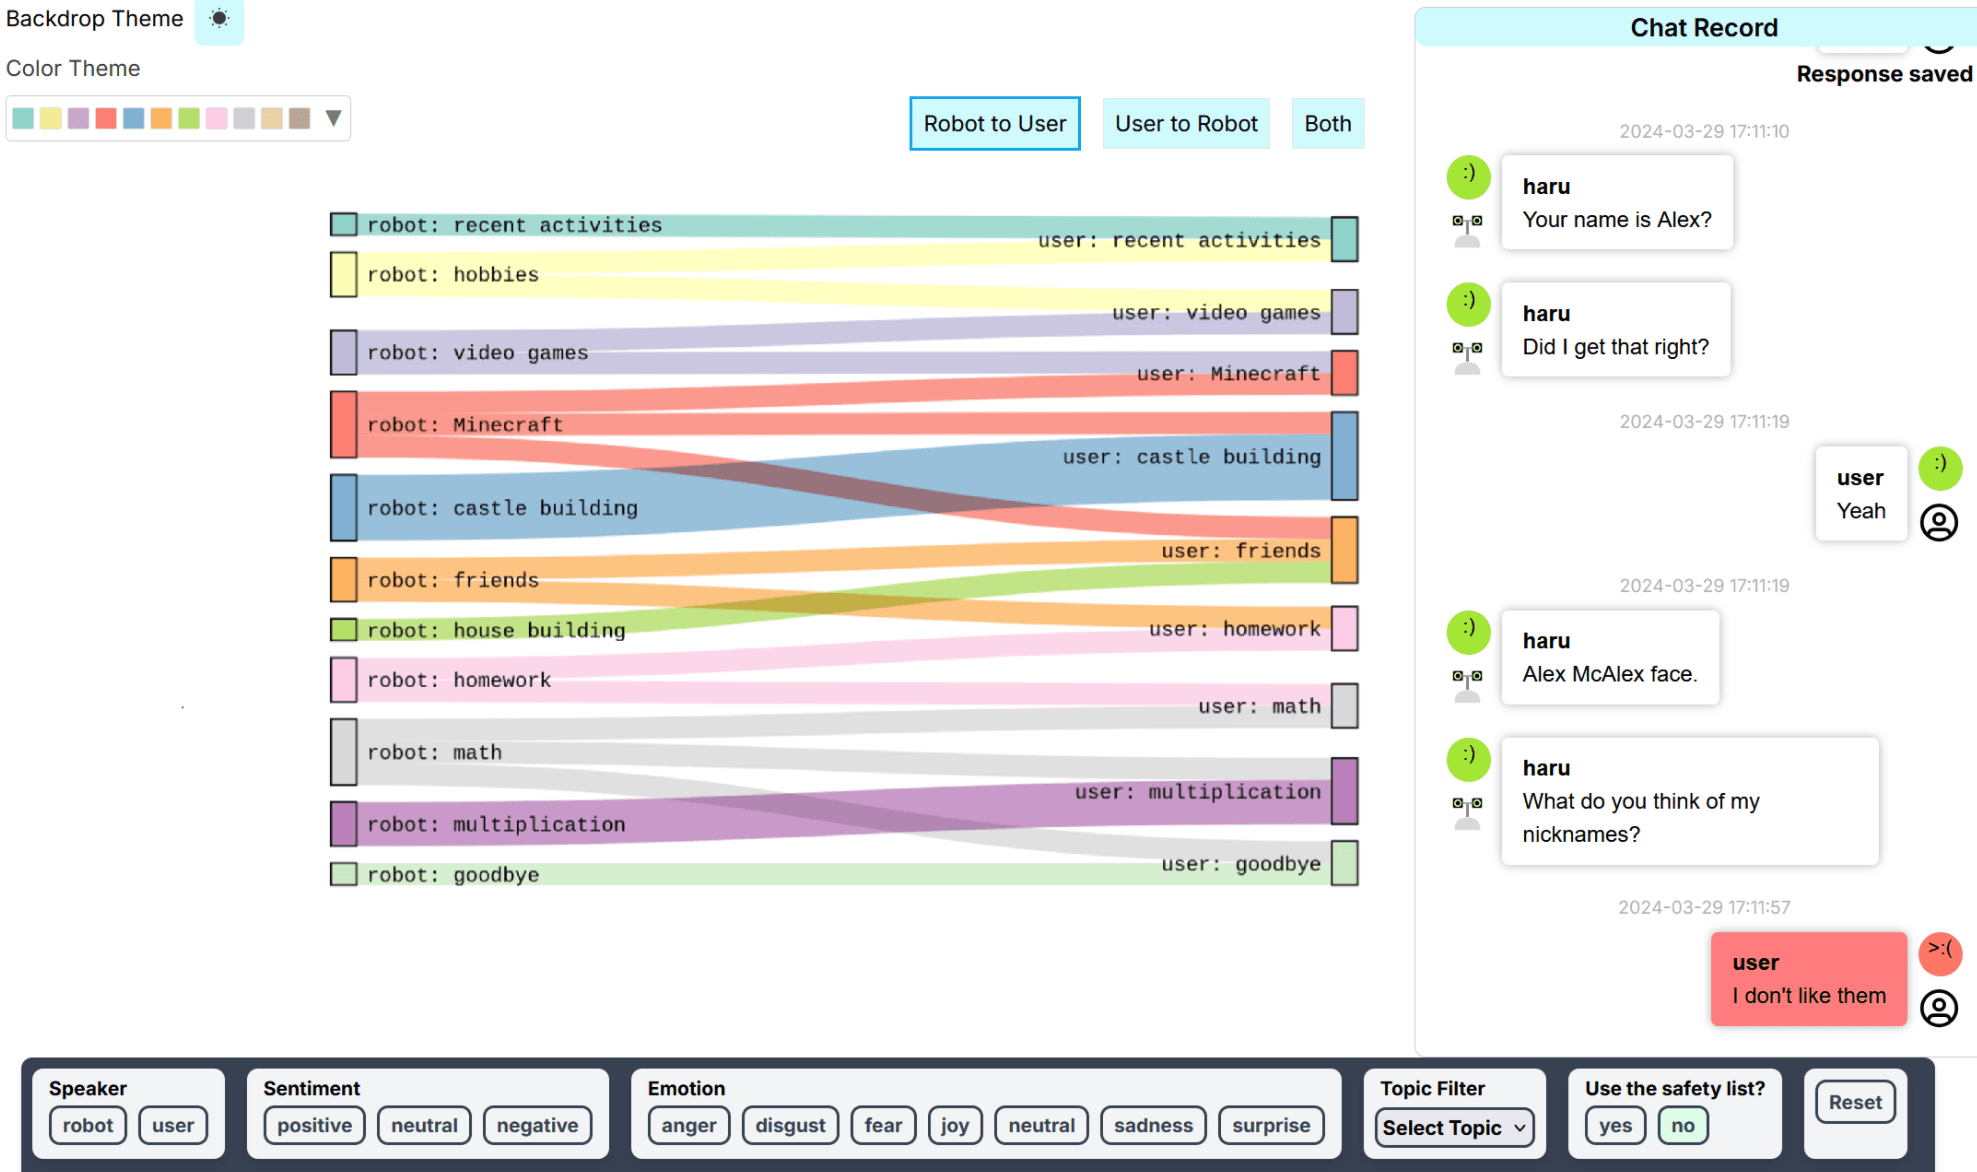
Task: Click the user: video games node box
Action: (1345, 312)
